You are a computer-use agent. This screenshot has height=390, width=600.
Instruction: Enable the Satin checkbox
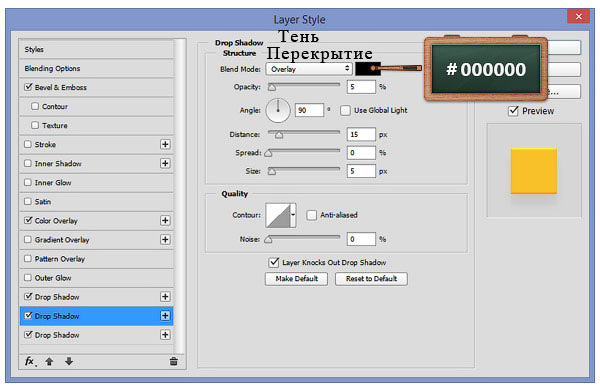pos(28,201)
